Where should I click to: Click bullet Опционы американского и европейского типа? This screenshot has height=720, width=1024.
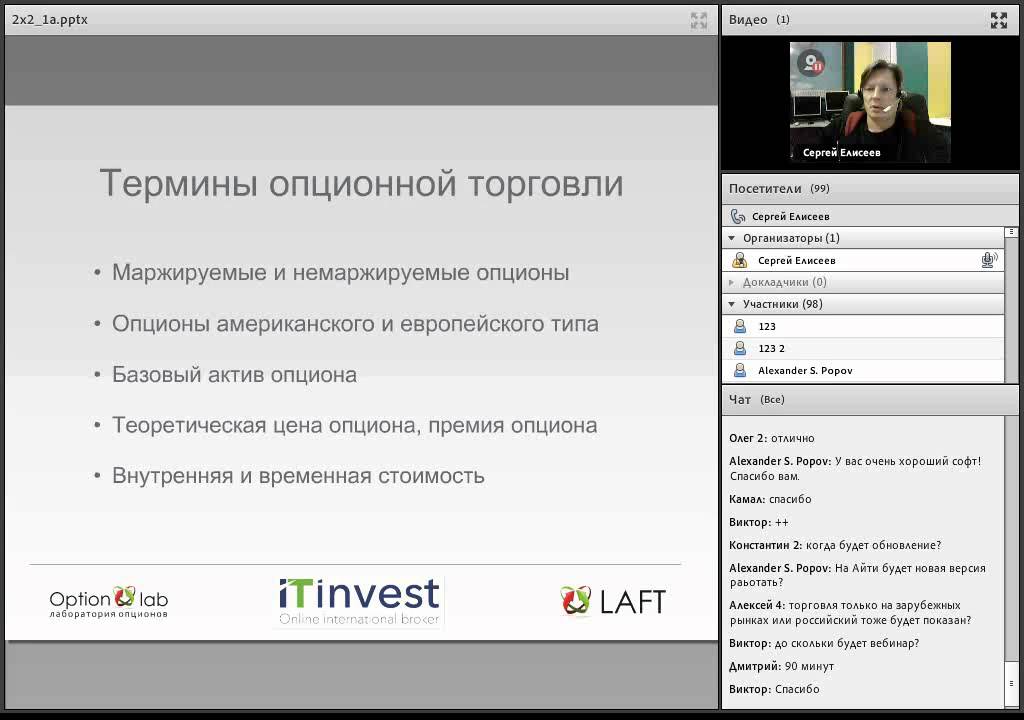click(355, 323)
